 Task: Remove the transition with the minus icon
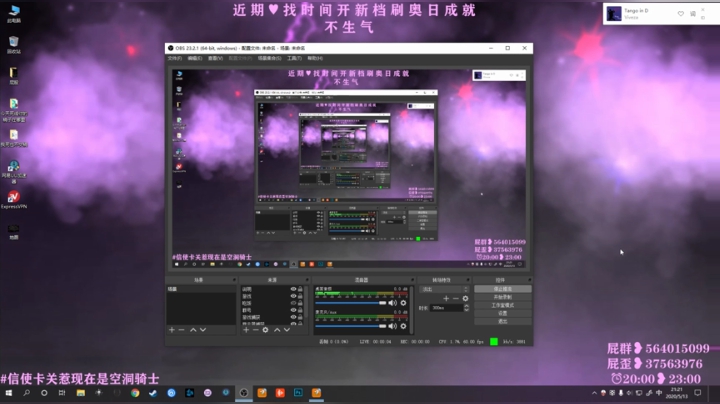[456, 298]
